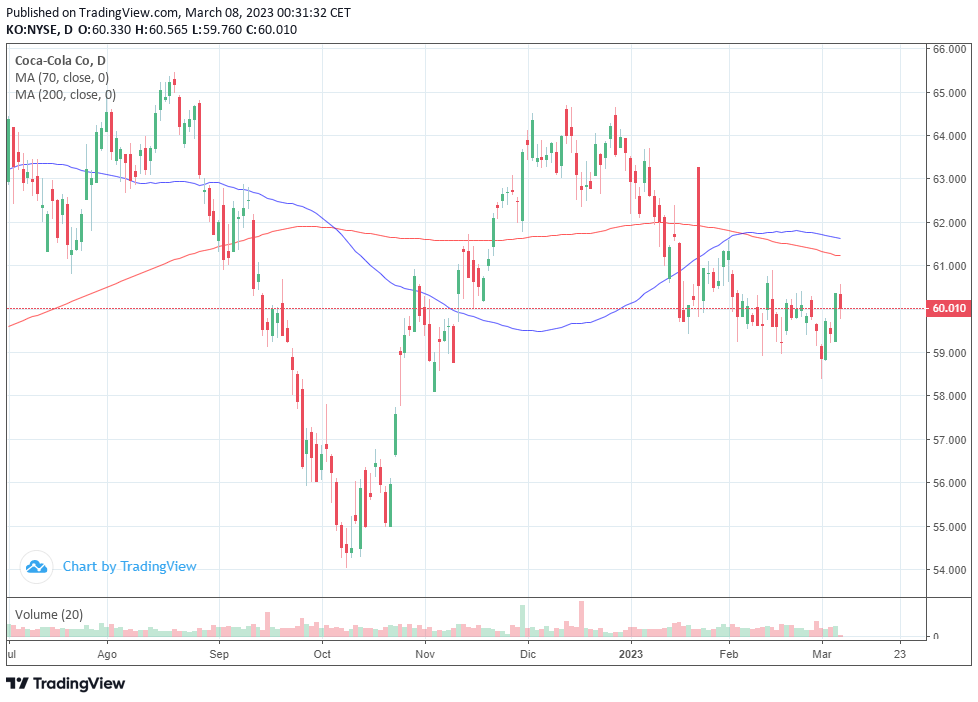Image resolution: width=978 pixels, height=702 pixels.
Task: Click the '2023' year label on time axis
Action: pyautogui.click(x=631, y=655)
